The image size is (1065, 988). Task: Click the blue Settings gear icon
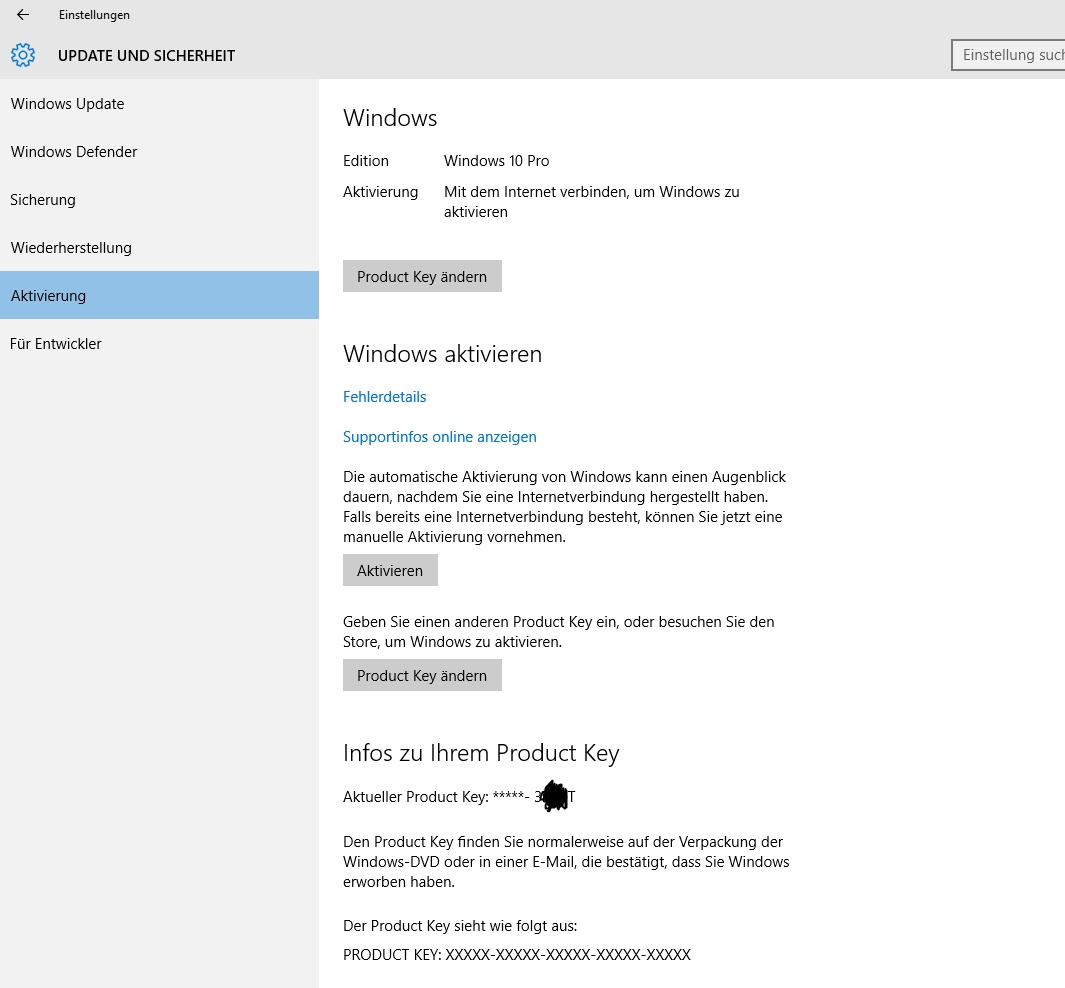[x=22, y=55]
